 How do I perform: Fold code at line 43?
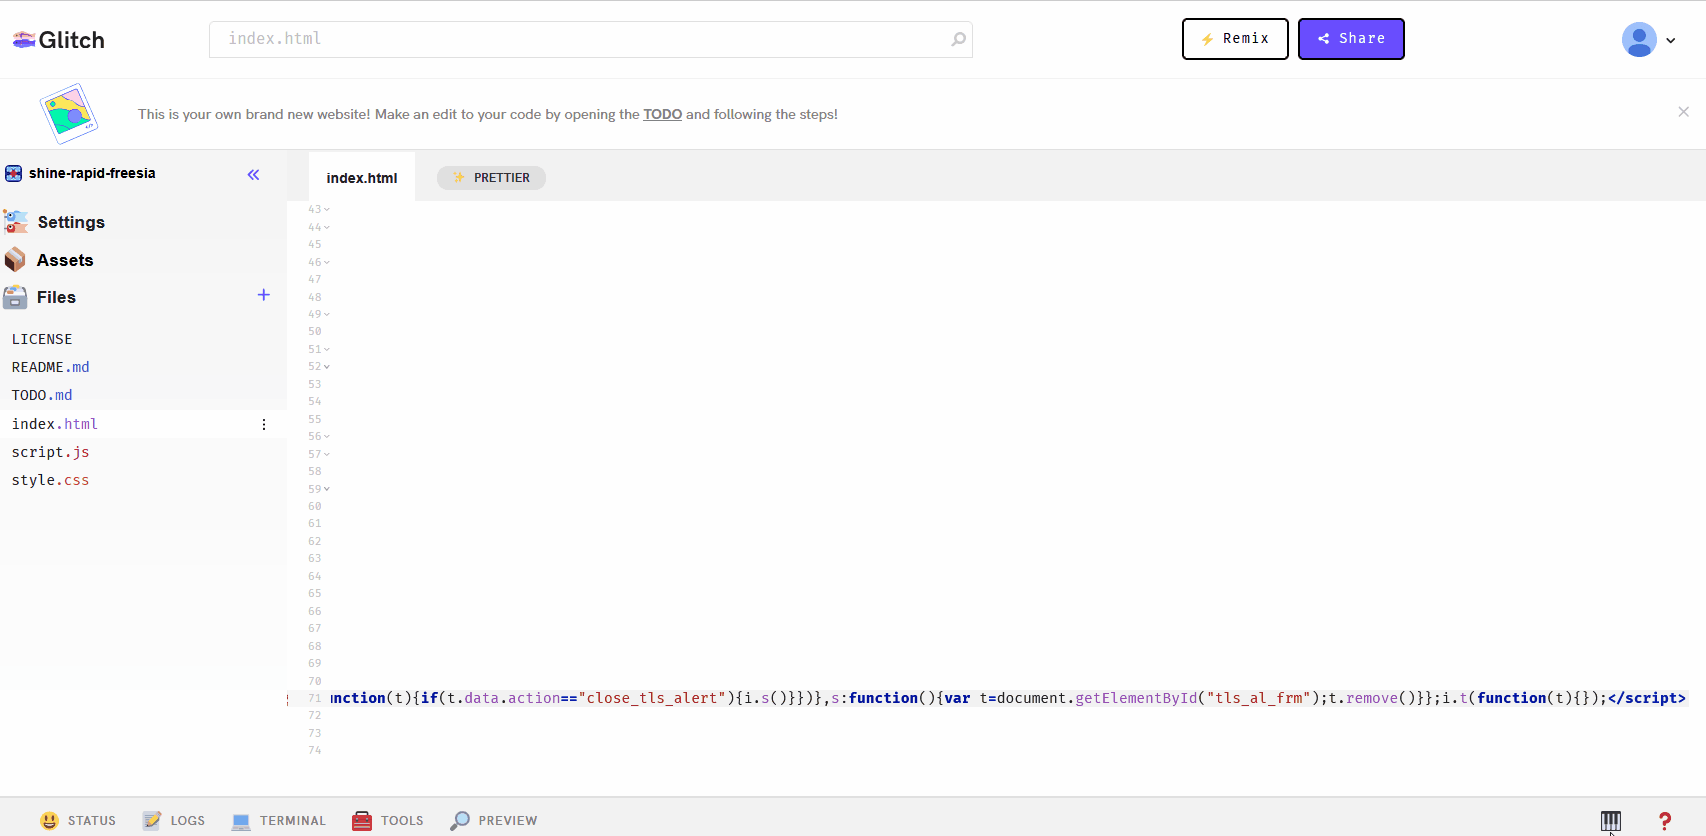click(327, 210)
